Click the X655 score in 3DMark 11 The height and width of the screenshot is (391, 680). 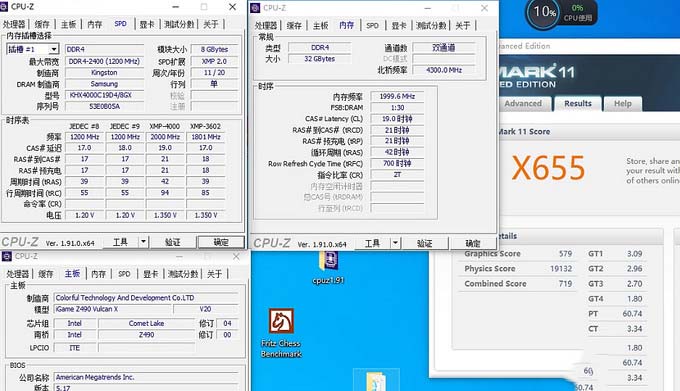pyautogui.click(x=549, y=168)
